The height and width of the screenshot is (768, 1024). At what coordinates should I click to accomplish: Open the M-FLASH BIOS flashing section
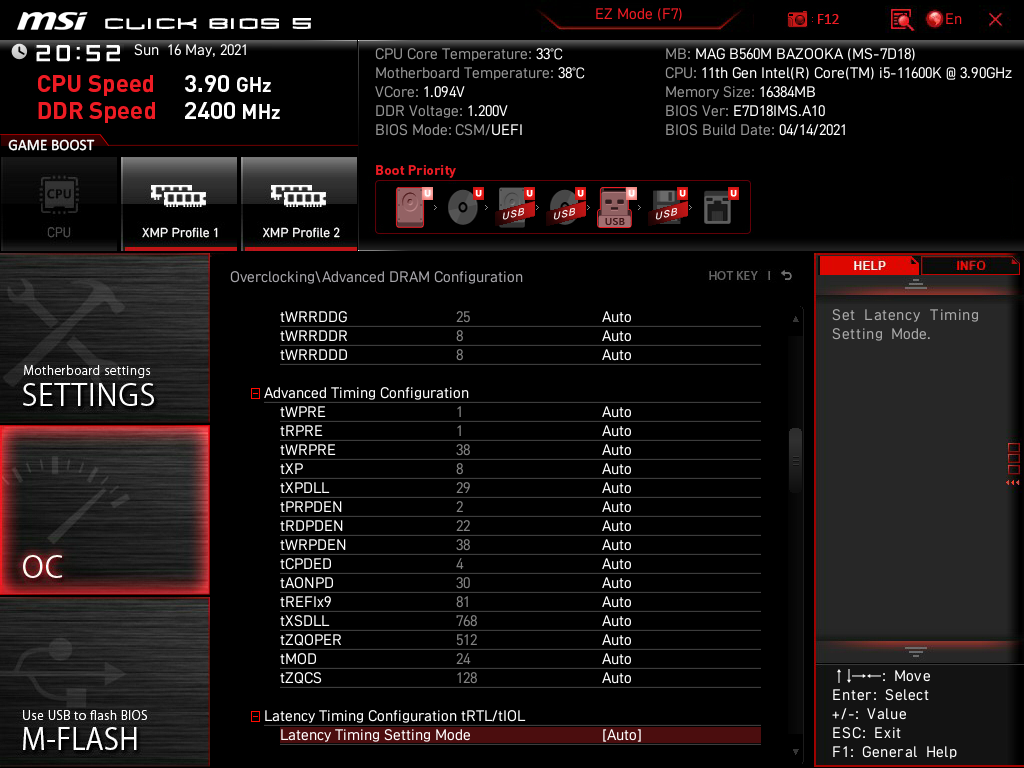[104, 682]
